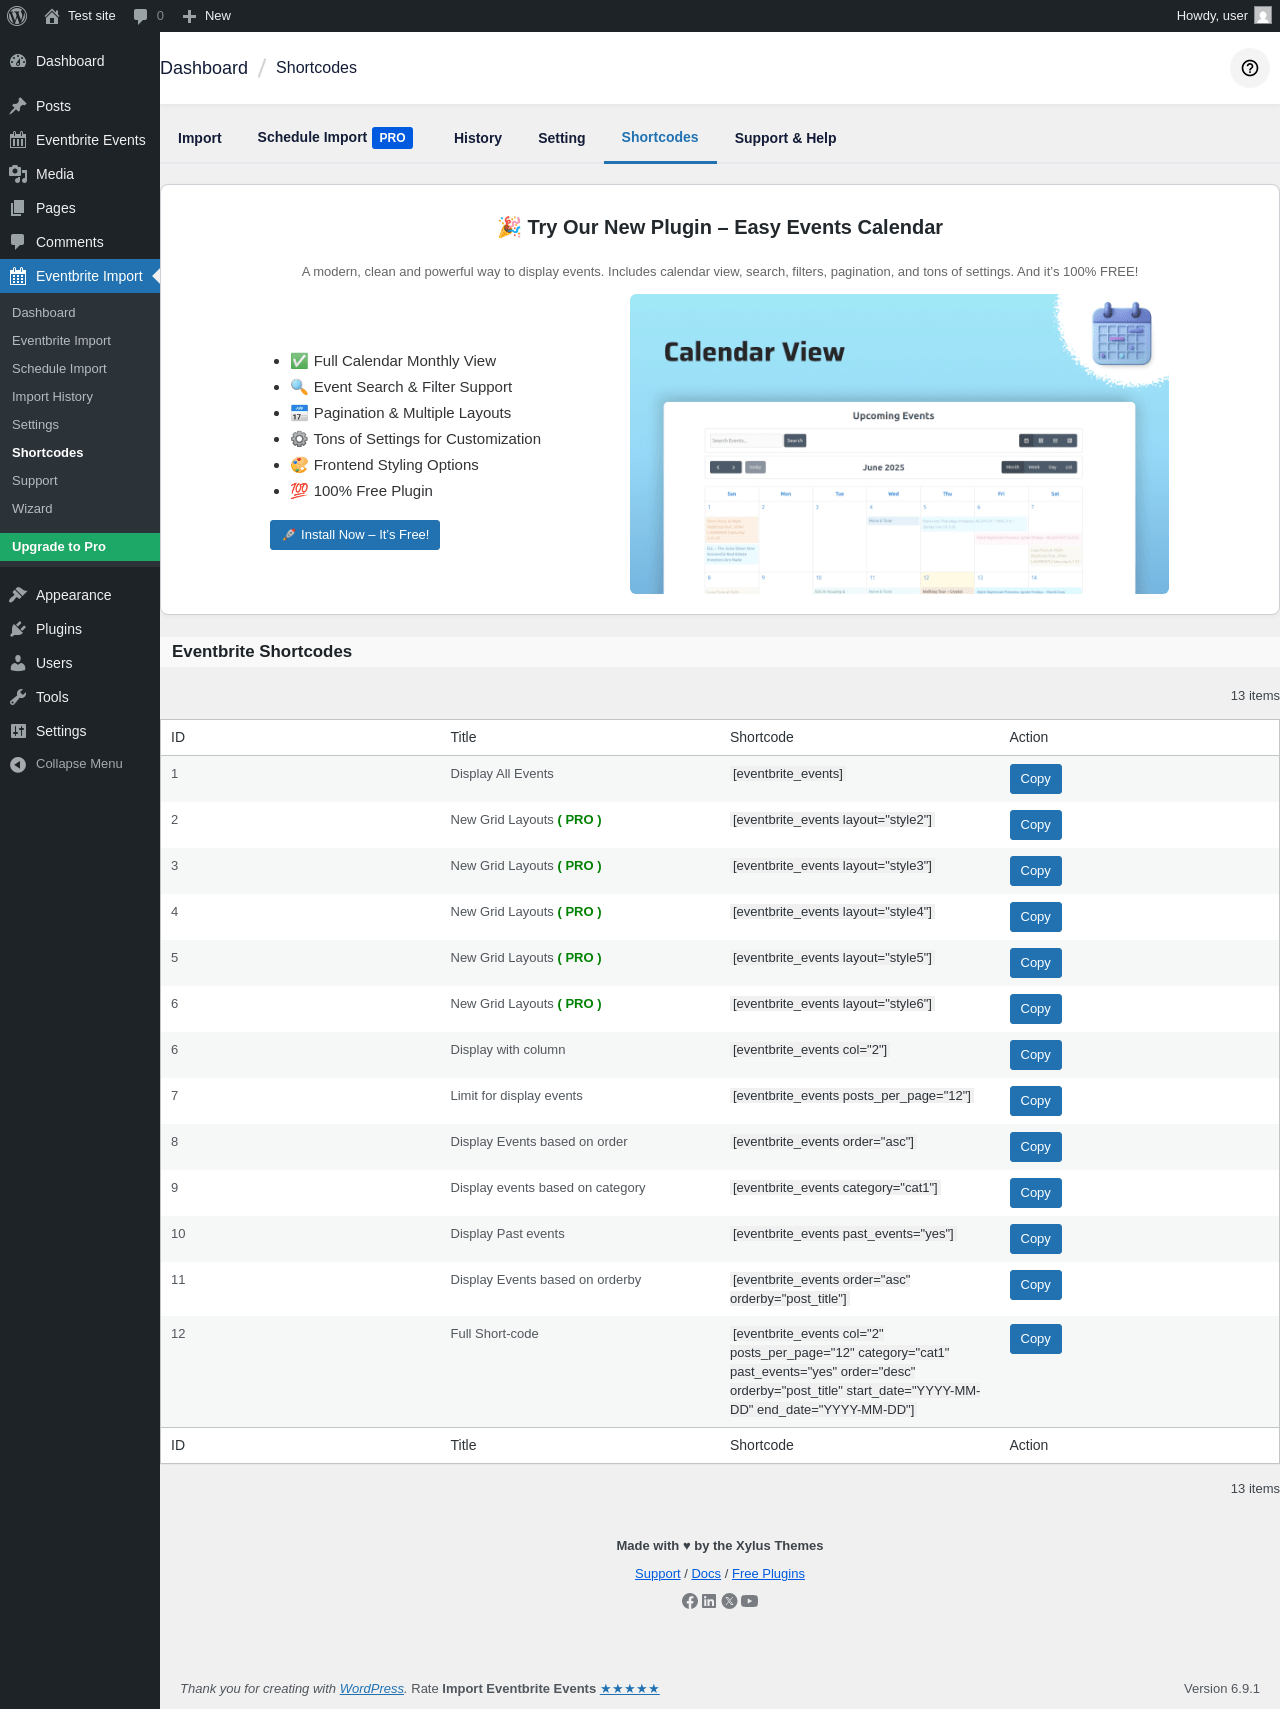Open the help question mark icon
1280x1709 pixels.
coord(1250,68)
